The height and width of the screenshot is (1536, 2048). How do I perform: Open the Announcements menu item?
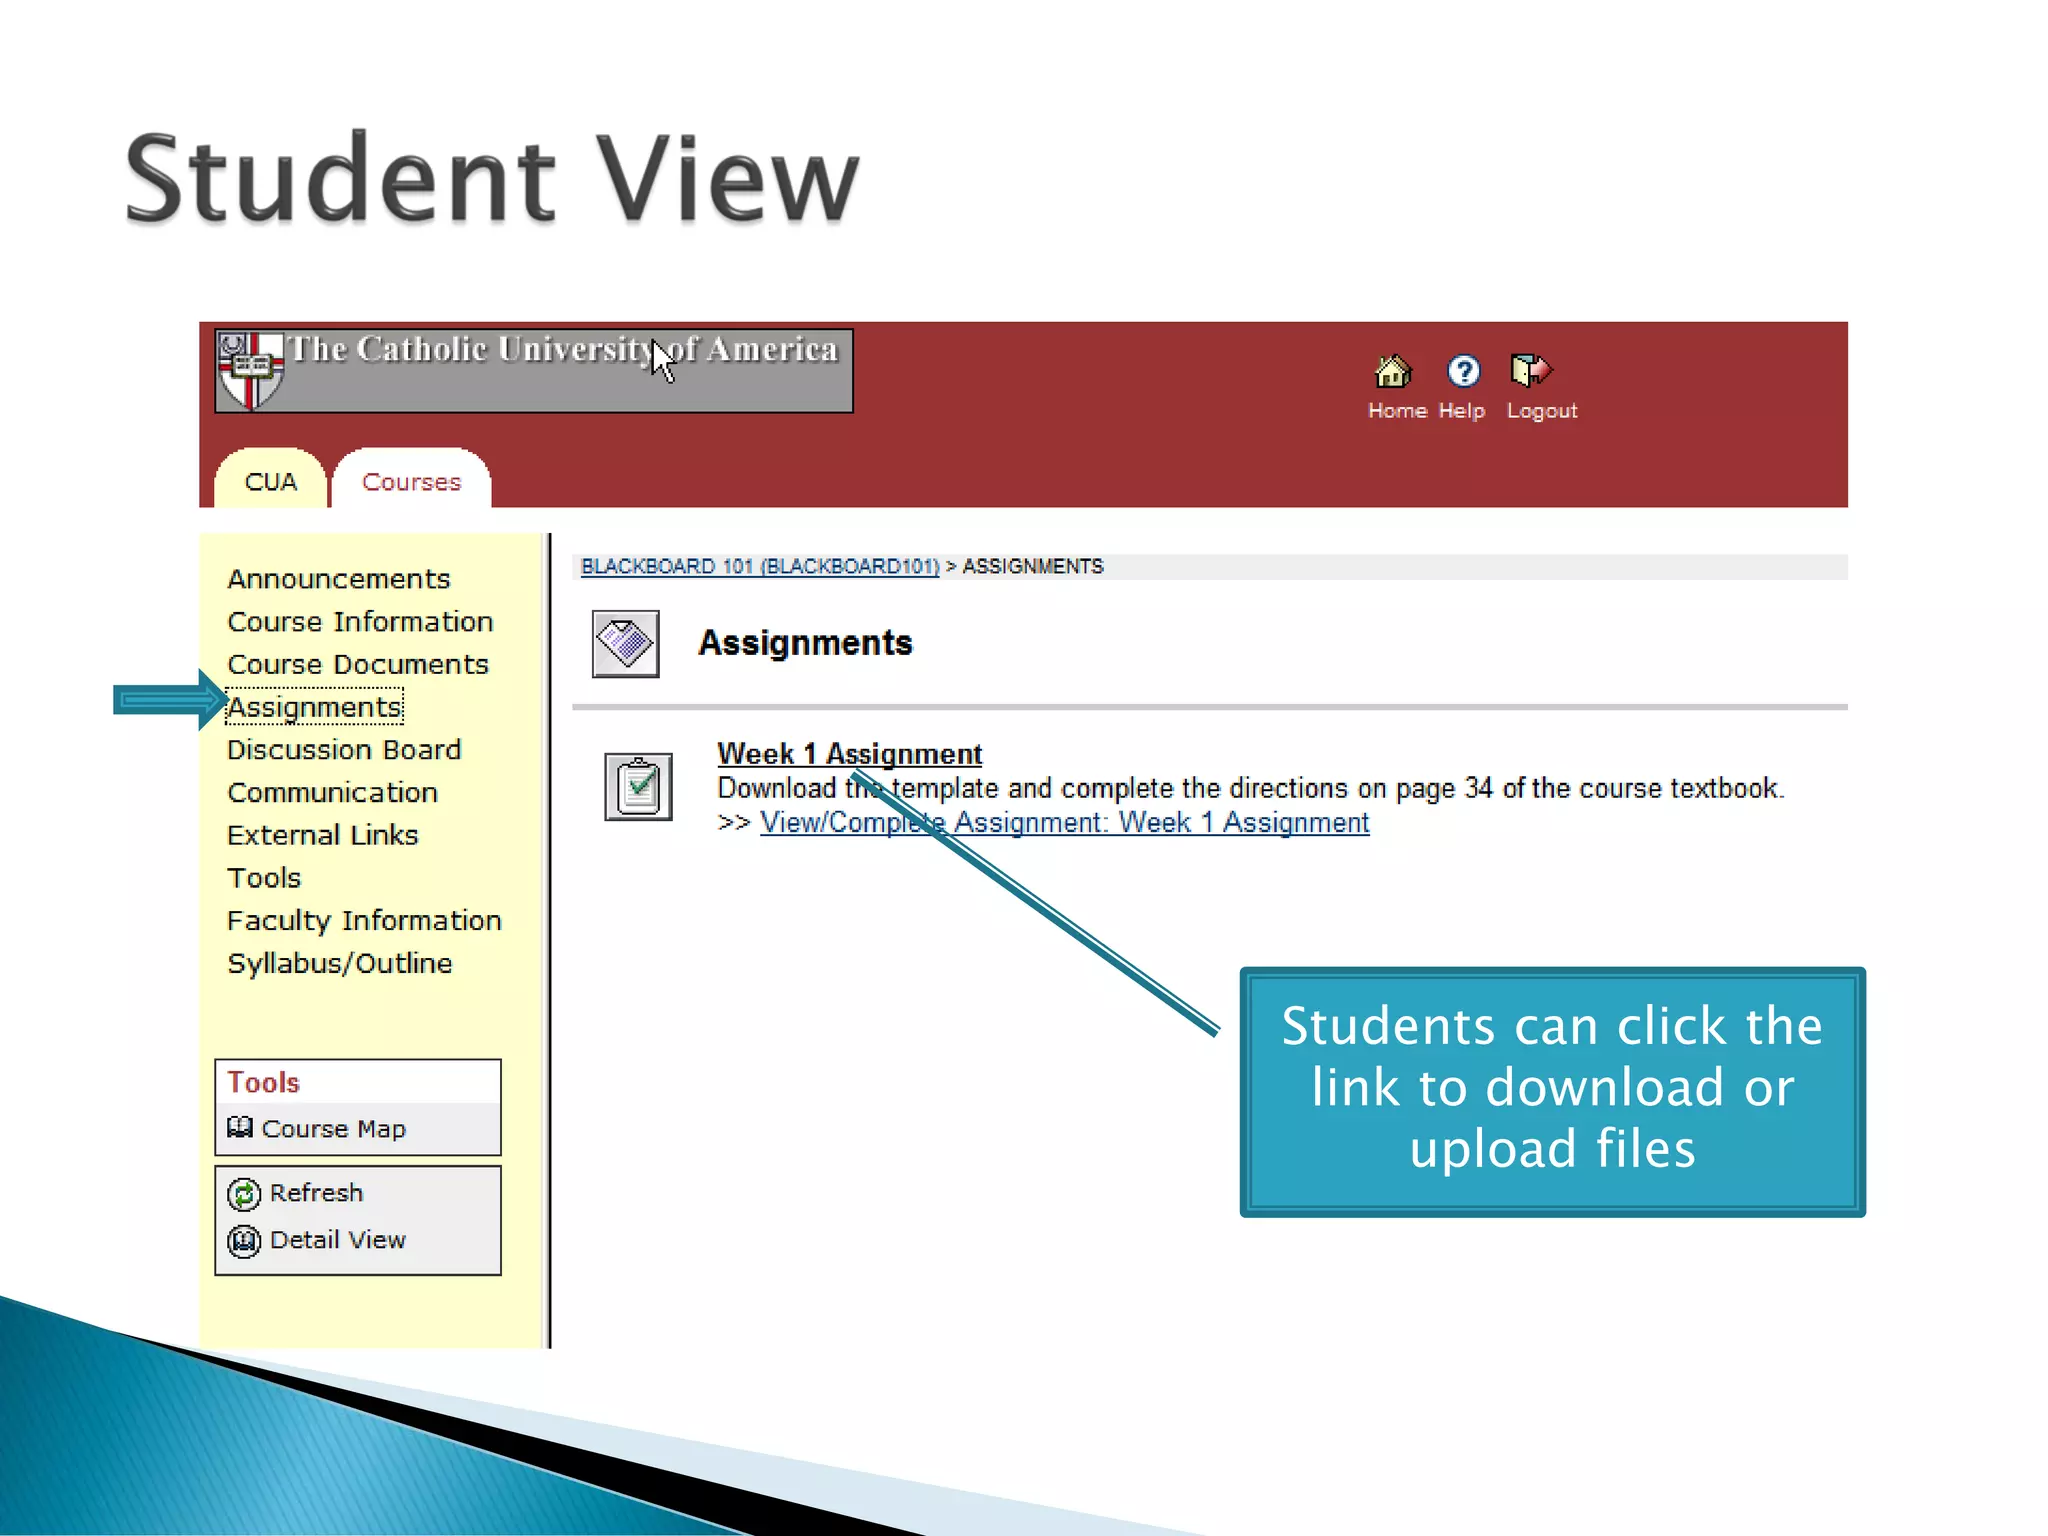pyautogui.click(x=338, y=579)
